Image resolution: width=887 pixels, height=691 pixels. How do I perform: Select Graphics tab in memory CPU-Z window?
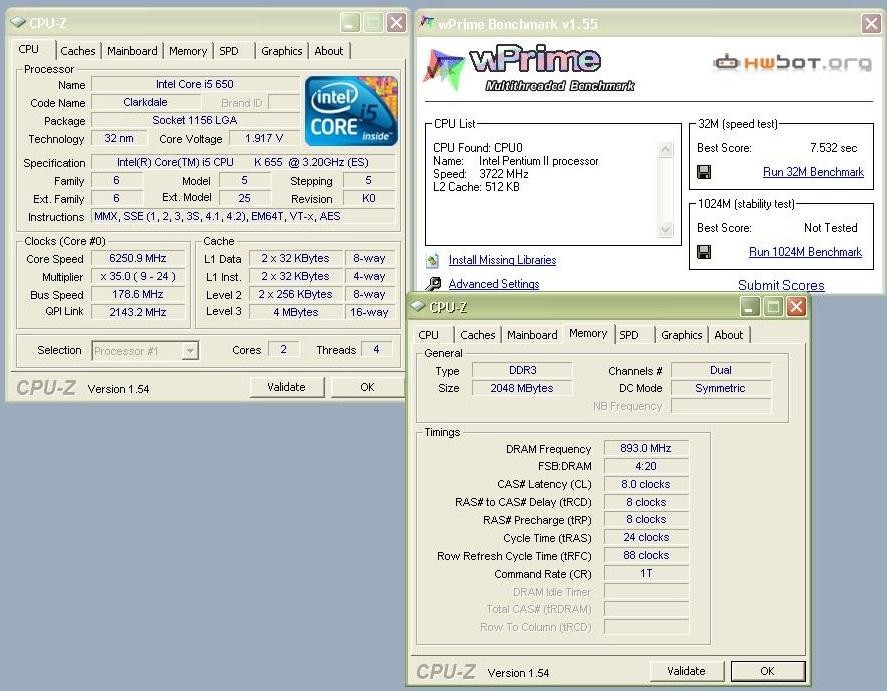[x=681, y=335]
